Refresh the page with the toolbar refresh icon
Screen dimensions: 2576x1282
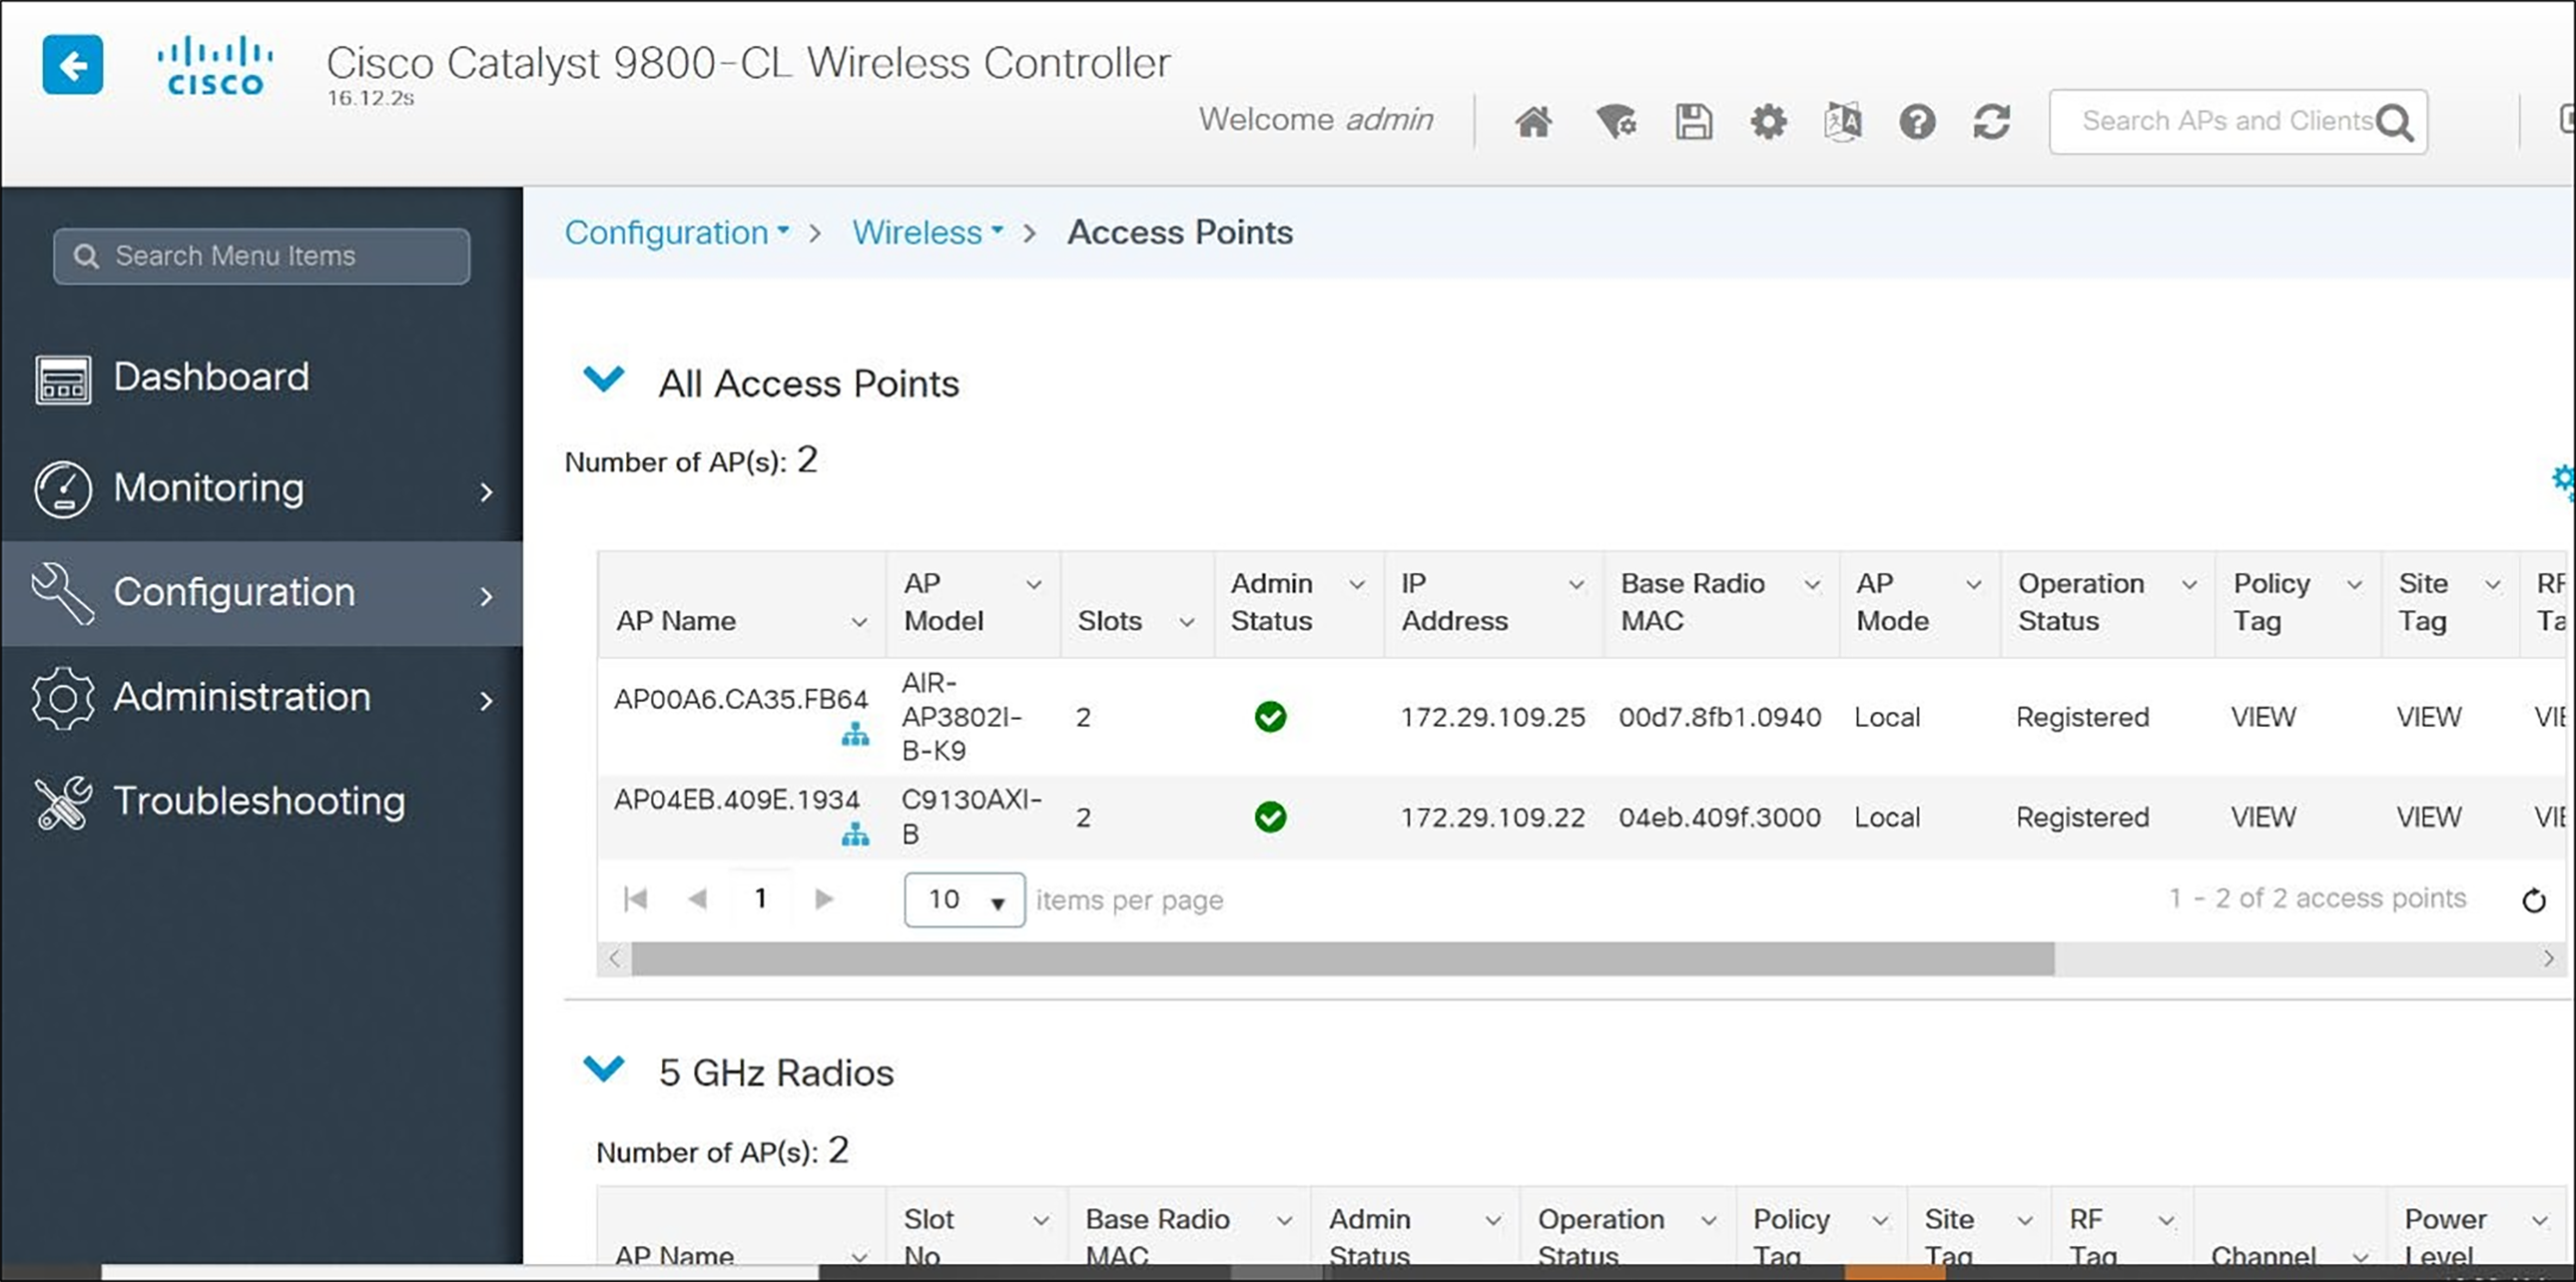[1991, 121]
